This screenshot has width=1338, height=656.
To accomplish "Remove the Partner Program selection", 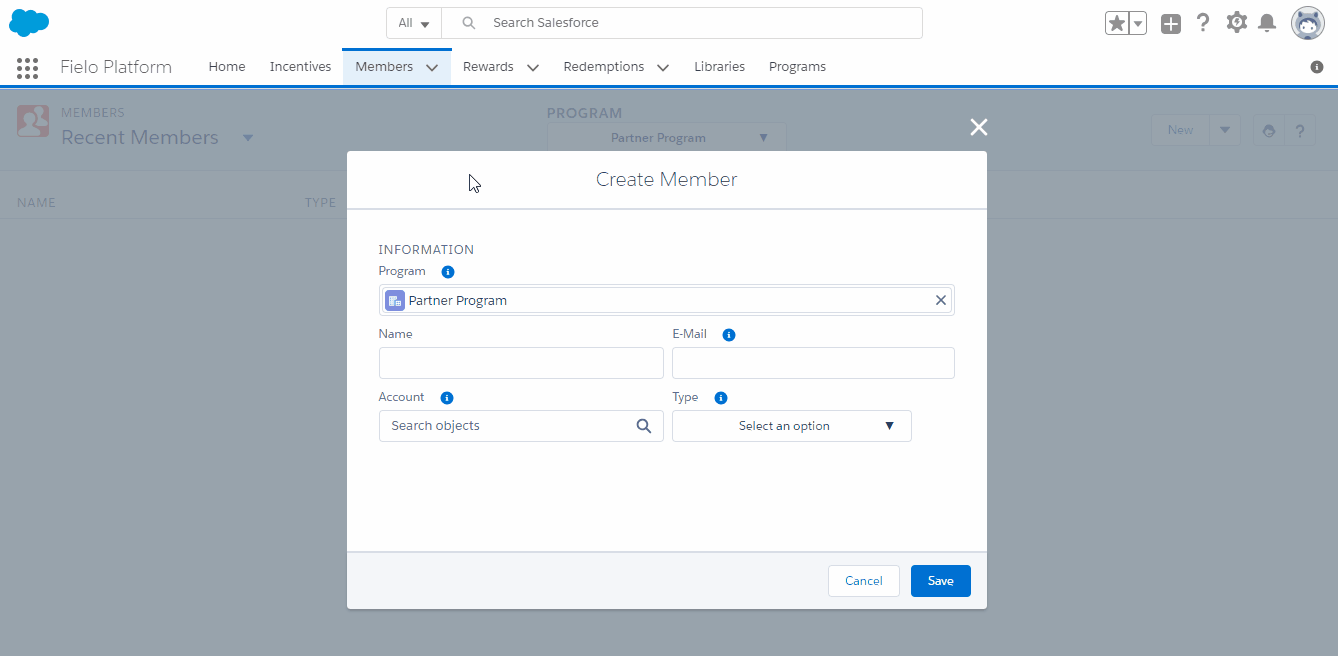I will click(941, 300).
